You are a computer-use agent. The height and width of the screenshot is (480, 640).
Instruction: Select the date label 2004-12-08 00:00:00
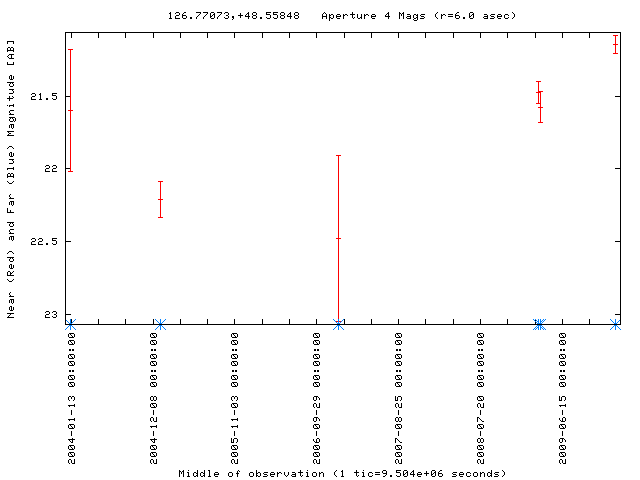click(153, 398)
